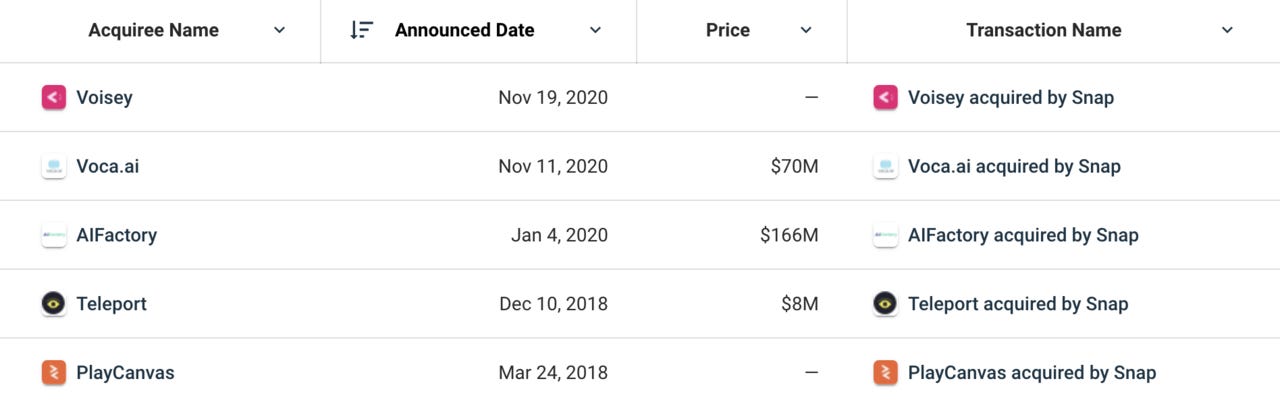Open the Acquiree Name column dropdown
This screenshot has height=406, width=1280.
279,30
